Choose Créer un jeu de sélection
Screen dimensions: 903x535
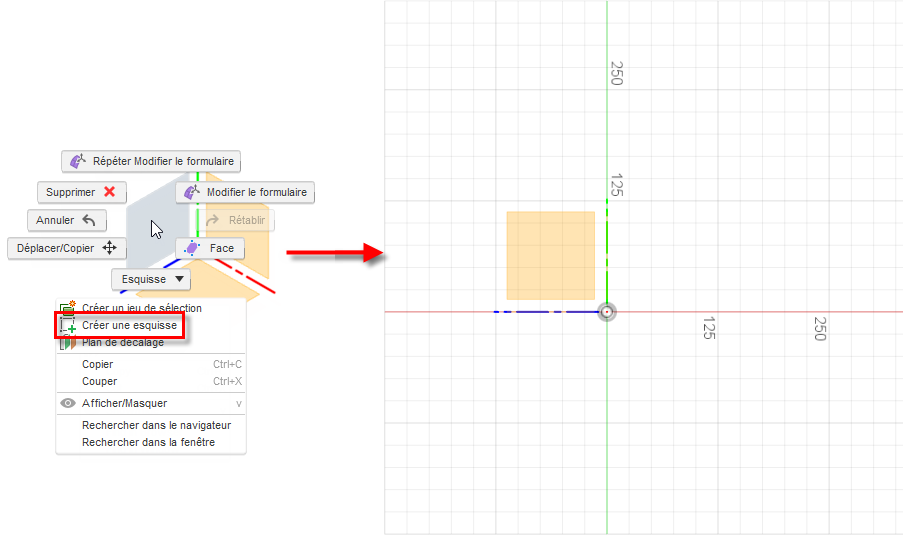coord(142,308)
